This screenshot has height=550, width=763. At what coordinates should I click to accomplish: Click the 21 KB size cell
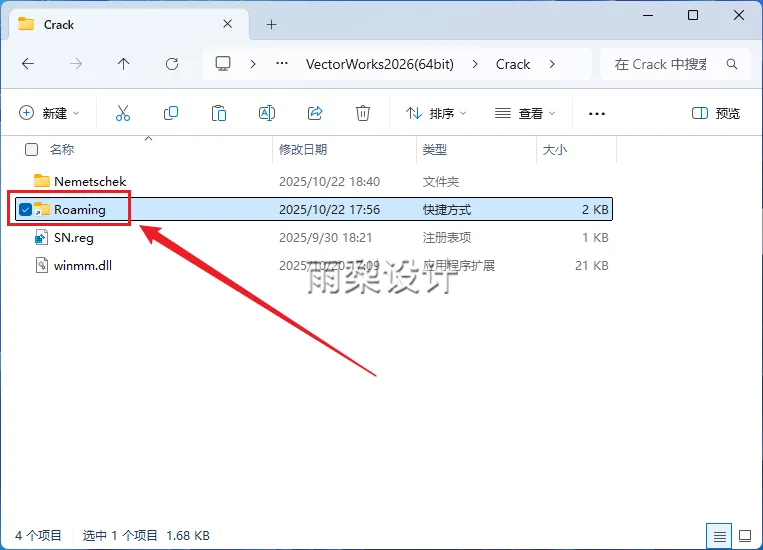click(x=592, y=266)
